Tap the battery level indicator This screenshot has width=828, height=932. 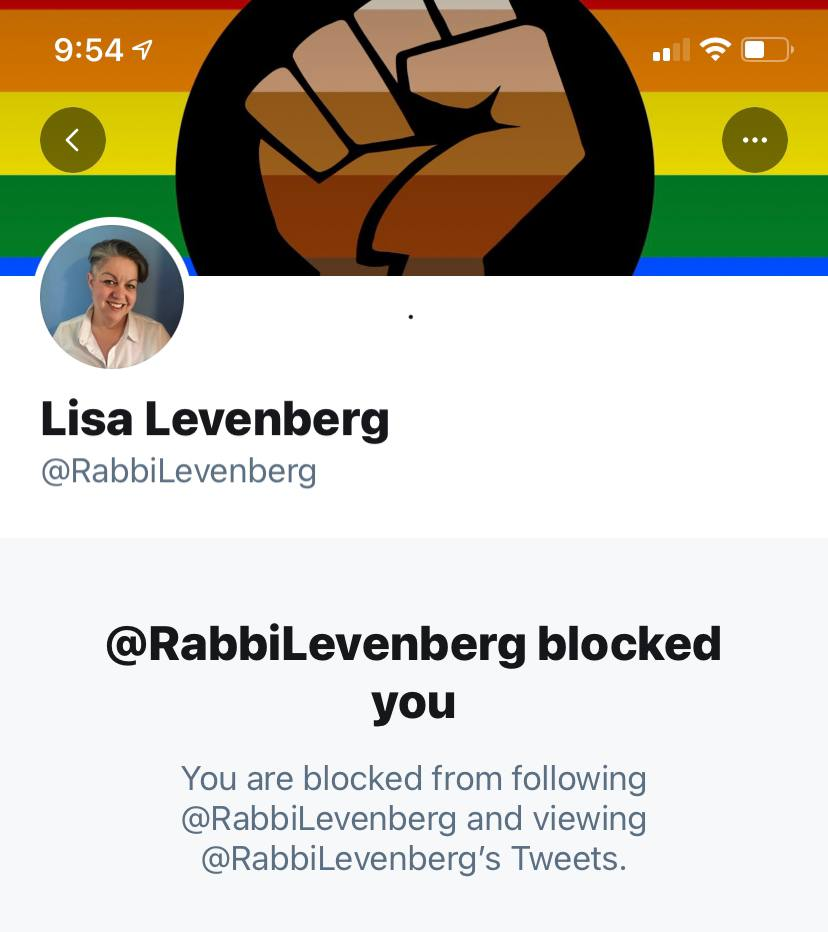(767, 49)
